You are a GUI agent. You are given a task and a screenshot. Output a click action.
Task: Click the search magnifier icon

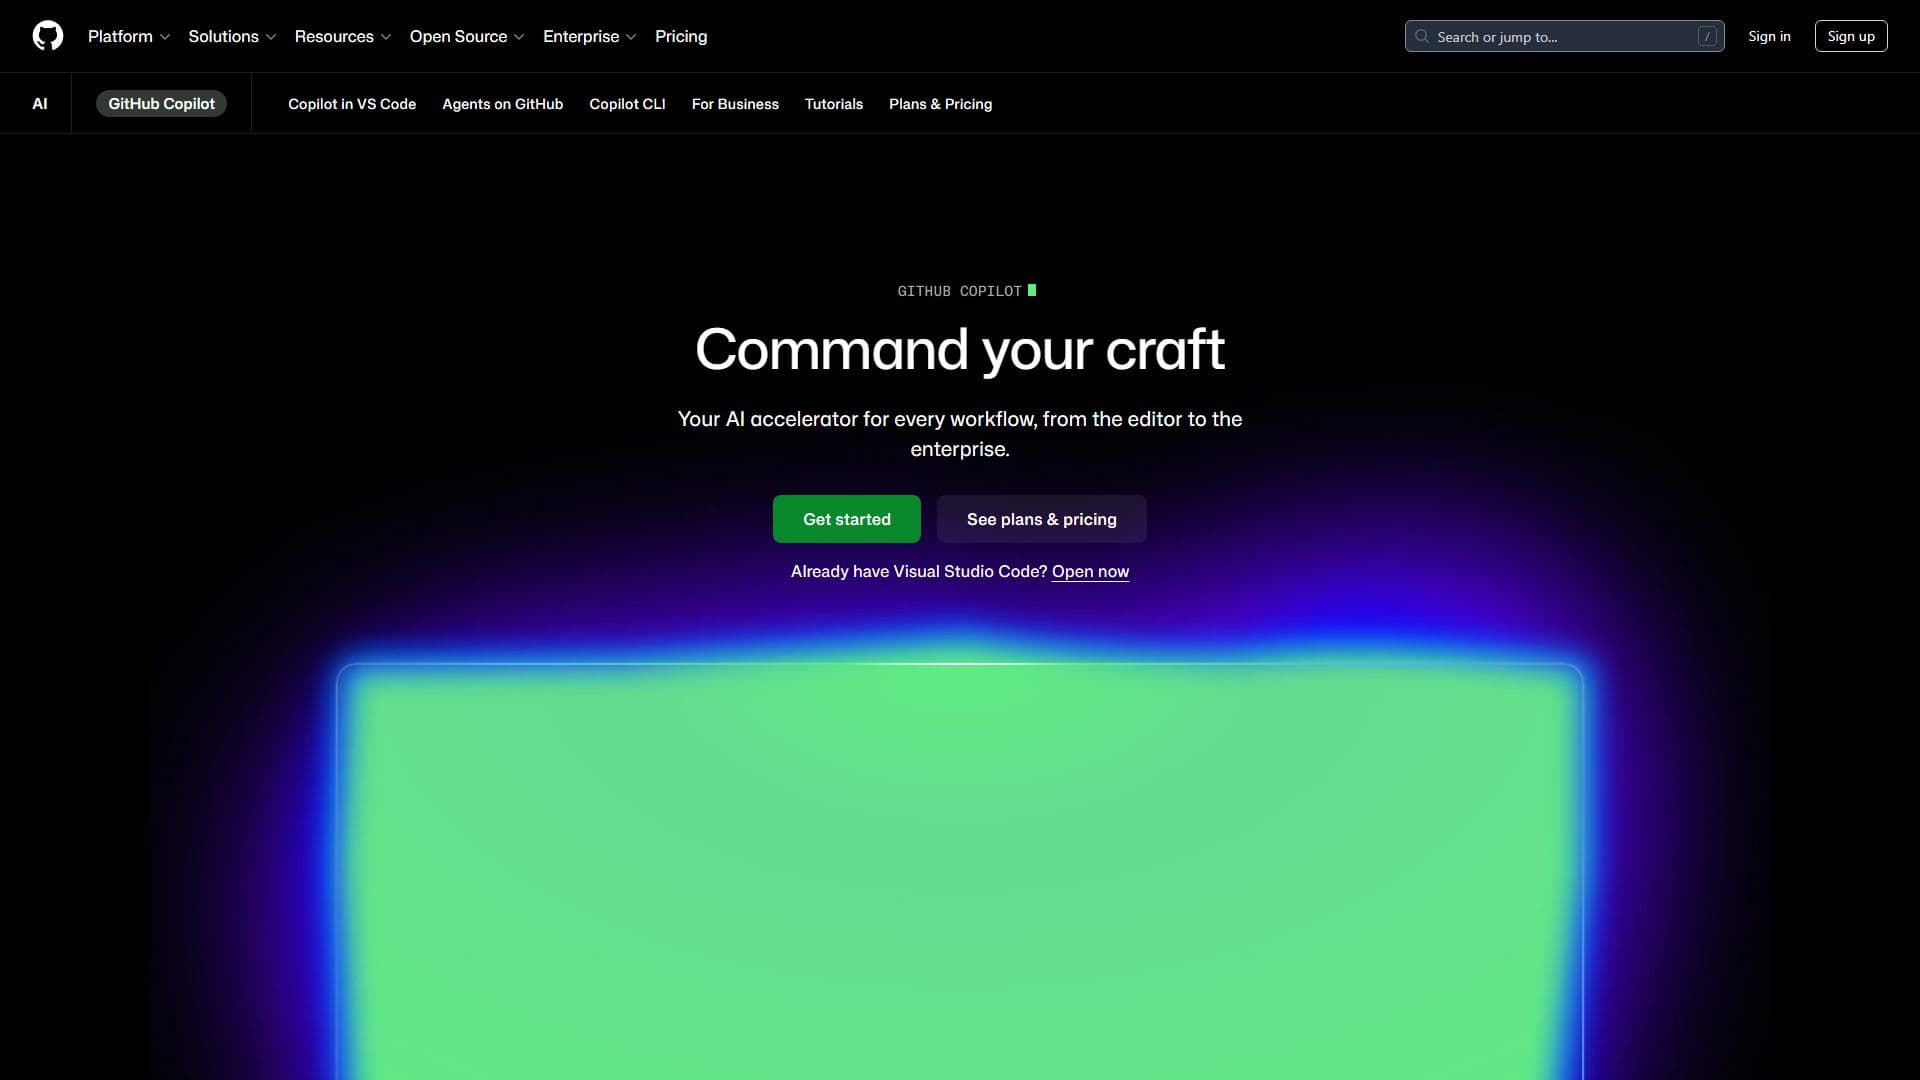[x=1421, y=36]
